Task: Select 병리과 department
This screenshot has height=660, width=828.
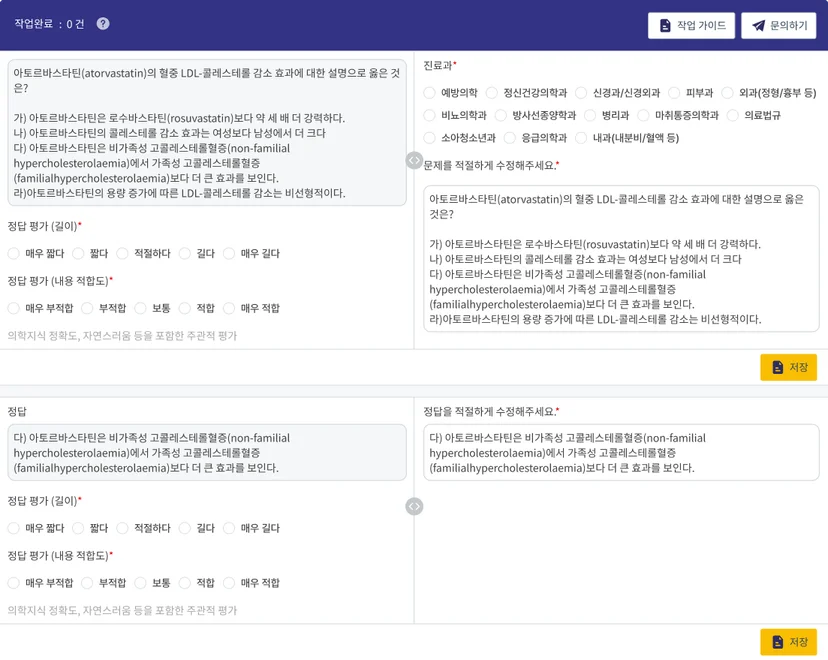Action: [x=590, y=115]
